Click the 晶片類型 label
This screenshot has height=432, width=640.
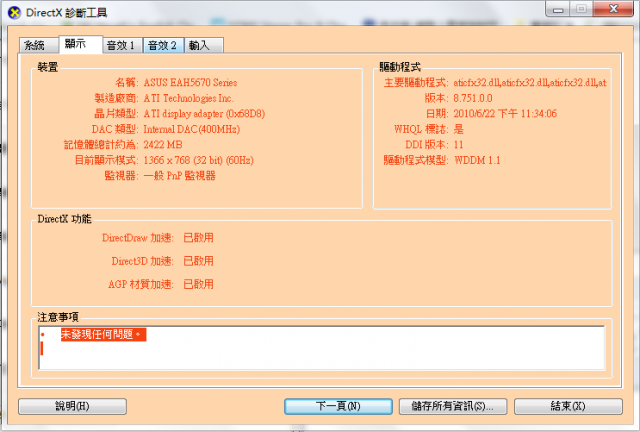tap(116, 114)
